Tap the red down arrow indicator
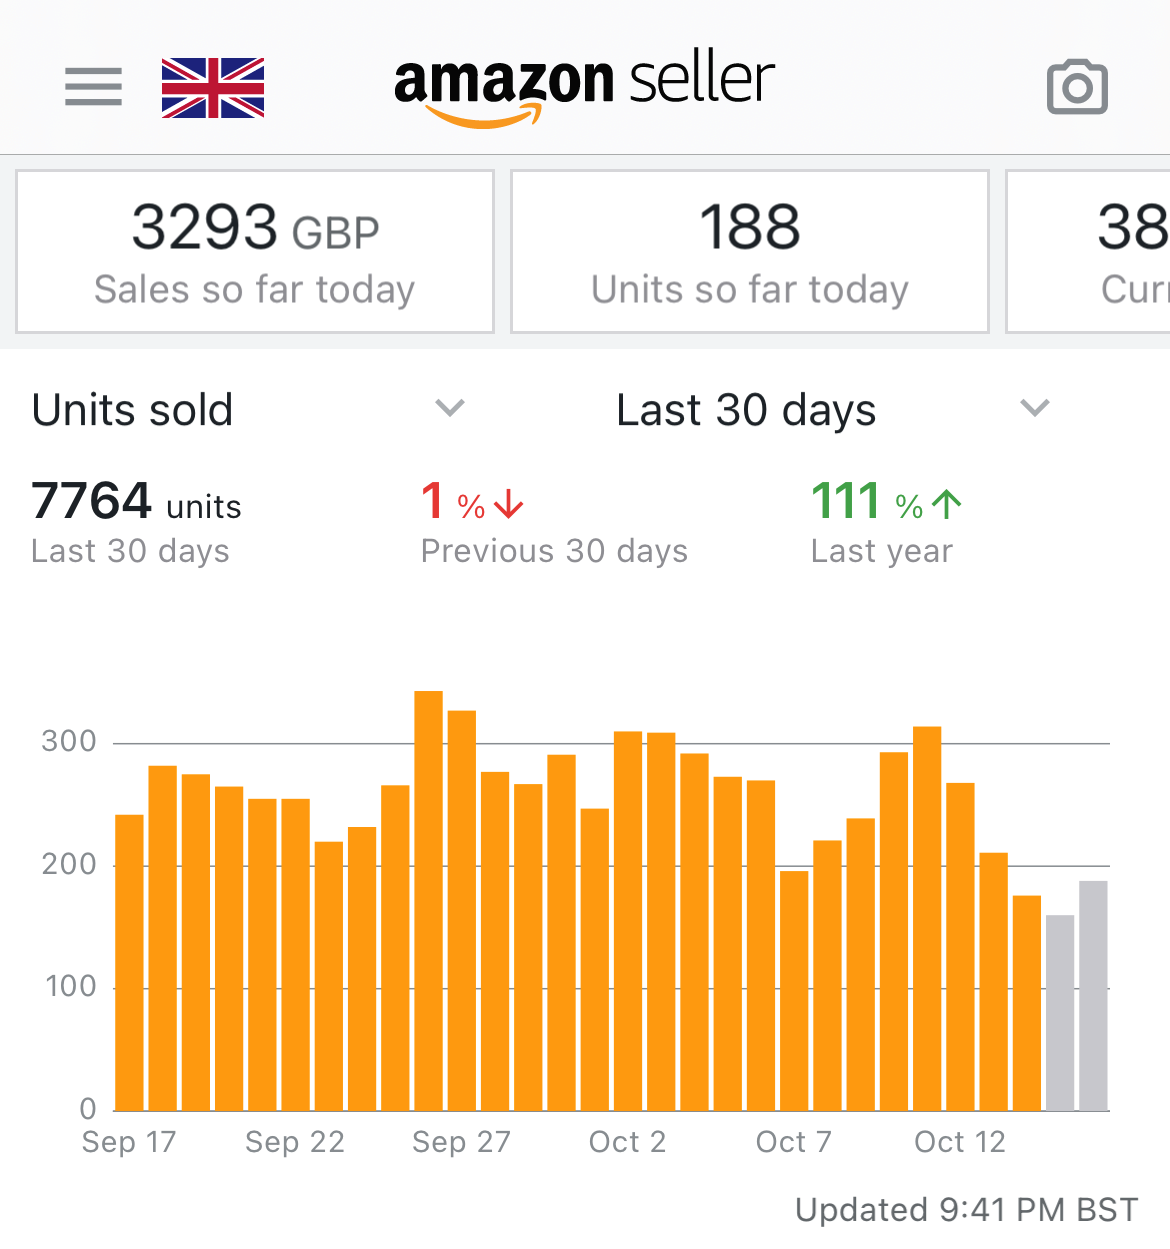Image resolution: width=1170 pixels, height=1249 pixels. [x=509, y=504]
